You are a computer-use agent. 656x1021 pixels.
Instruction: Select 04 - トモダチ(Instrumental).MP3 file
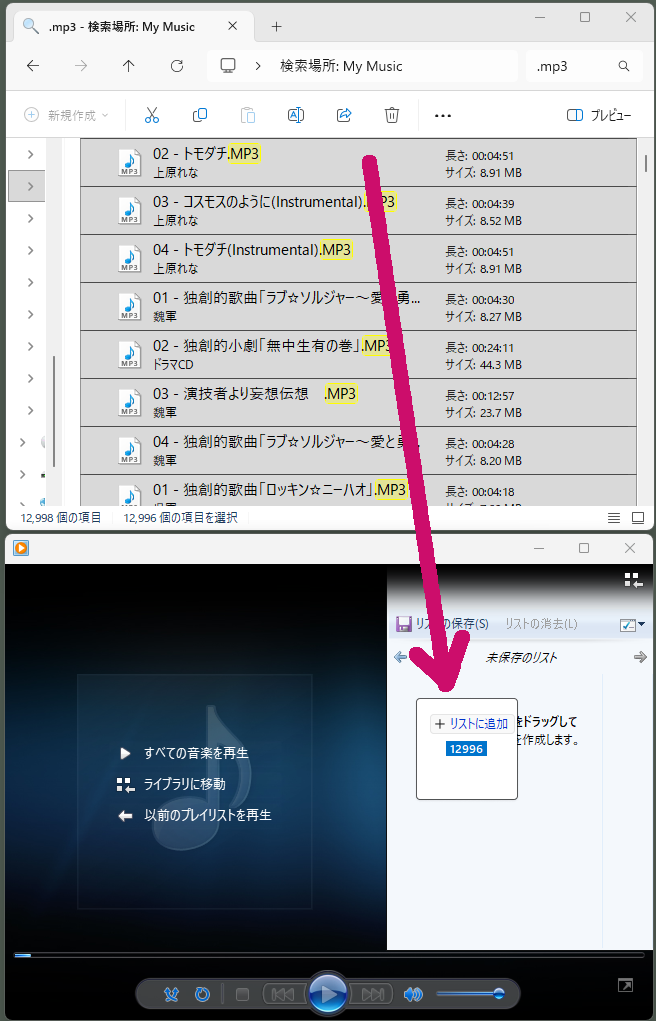click(x=358, y=259)
